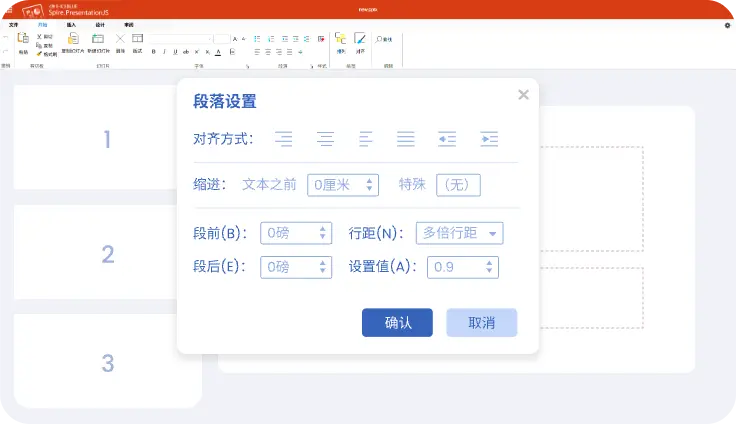Switch to the 设计 tab
Screen dimensions: 736x424
[x=100, y=25]
